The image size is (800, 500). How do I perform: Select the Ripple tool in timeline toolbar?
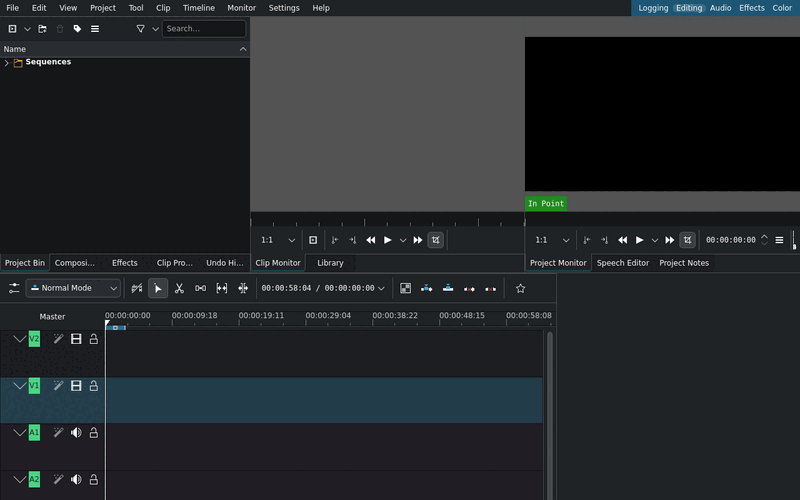(243, 288)
